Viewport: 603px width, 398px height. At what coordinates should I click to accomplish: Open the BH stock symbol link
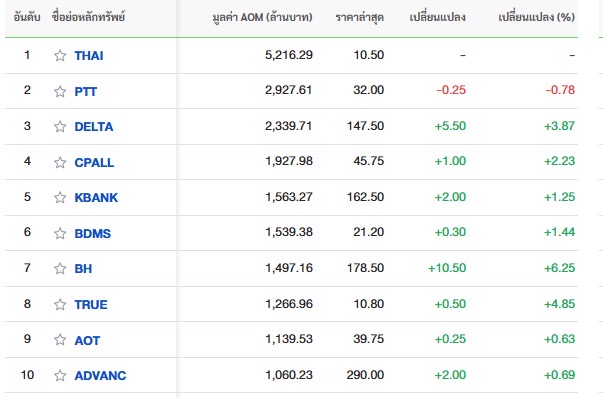tap(83, 268)
